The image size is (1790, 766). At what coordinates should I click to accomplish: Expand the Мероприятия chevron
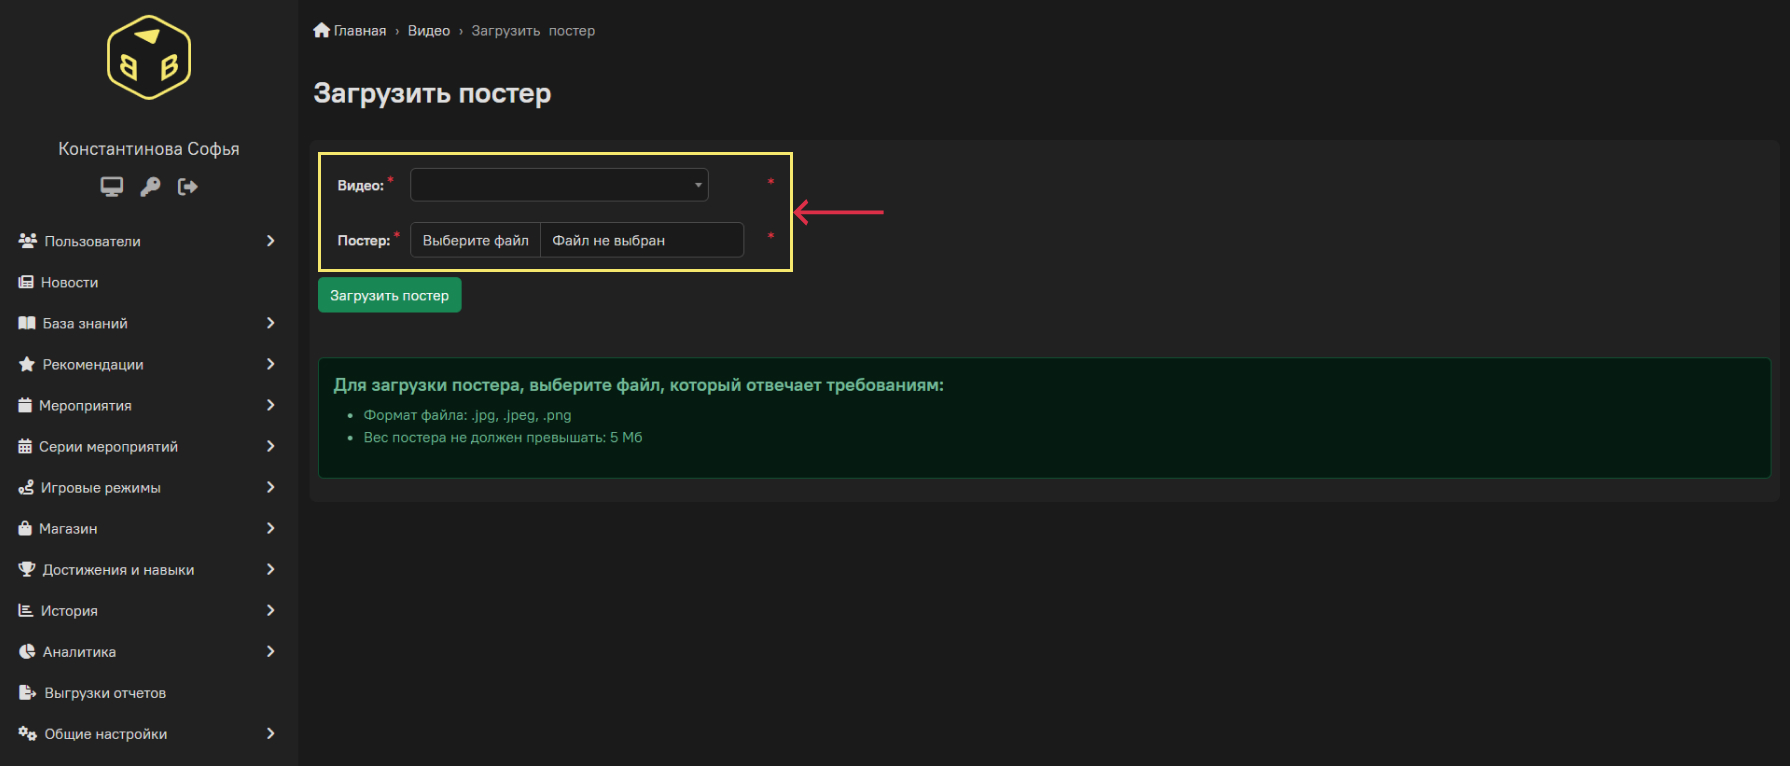270,405
